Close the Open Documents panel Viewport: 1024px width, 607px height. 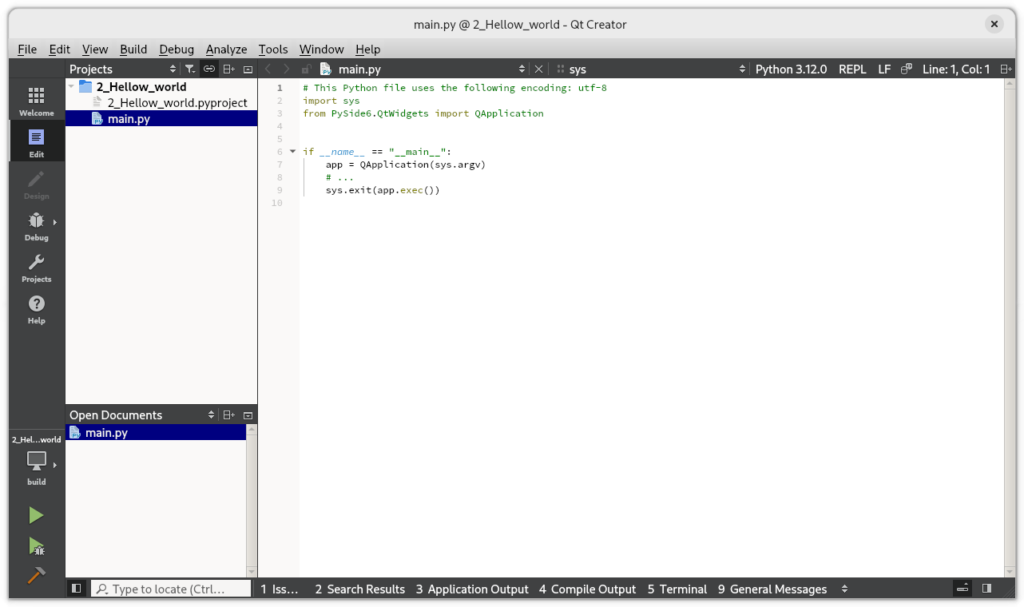[x=248, y=415]
